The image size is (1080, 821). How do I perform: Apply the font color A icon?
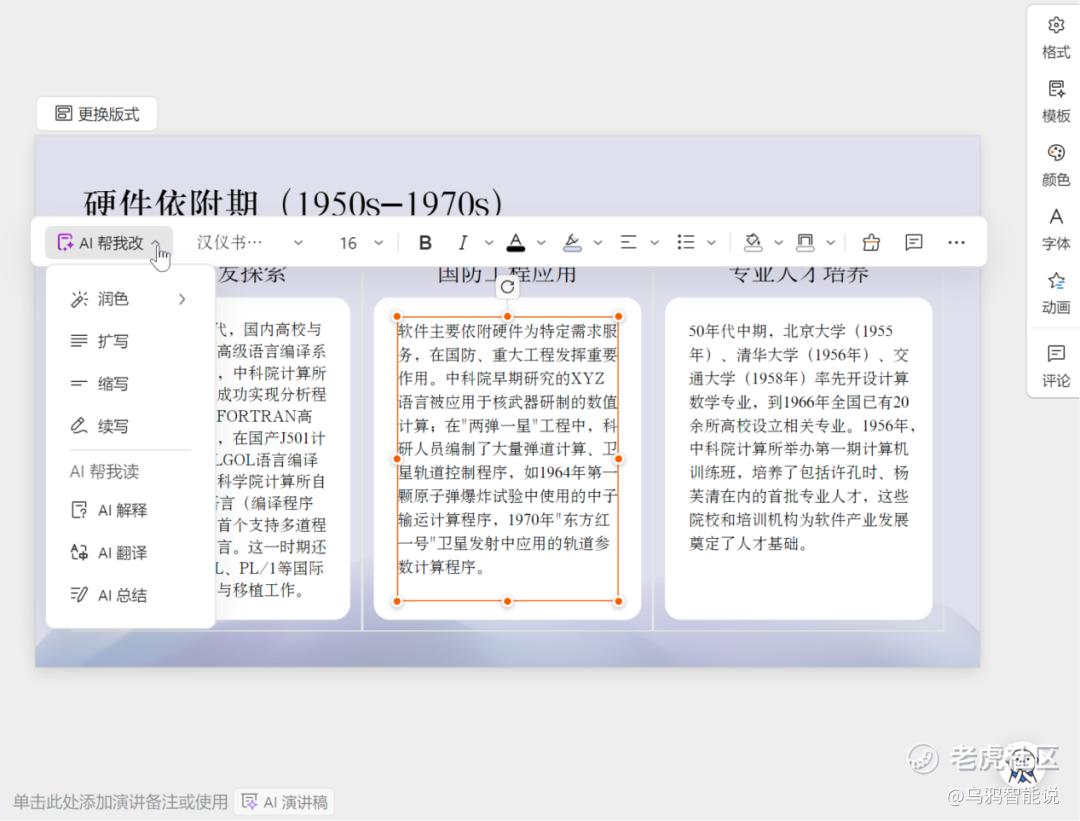point(515,242)
